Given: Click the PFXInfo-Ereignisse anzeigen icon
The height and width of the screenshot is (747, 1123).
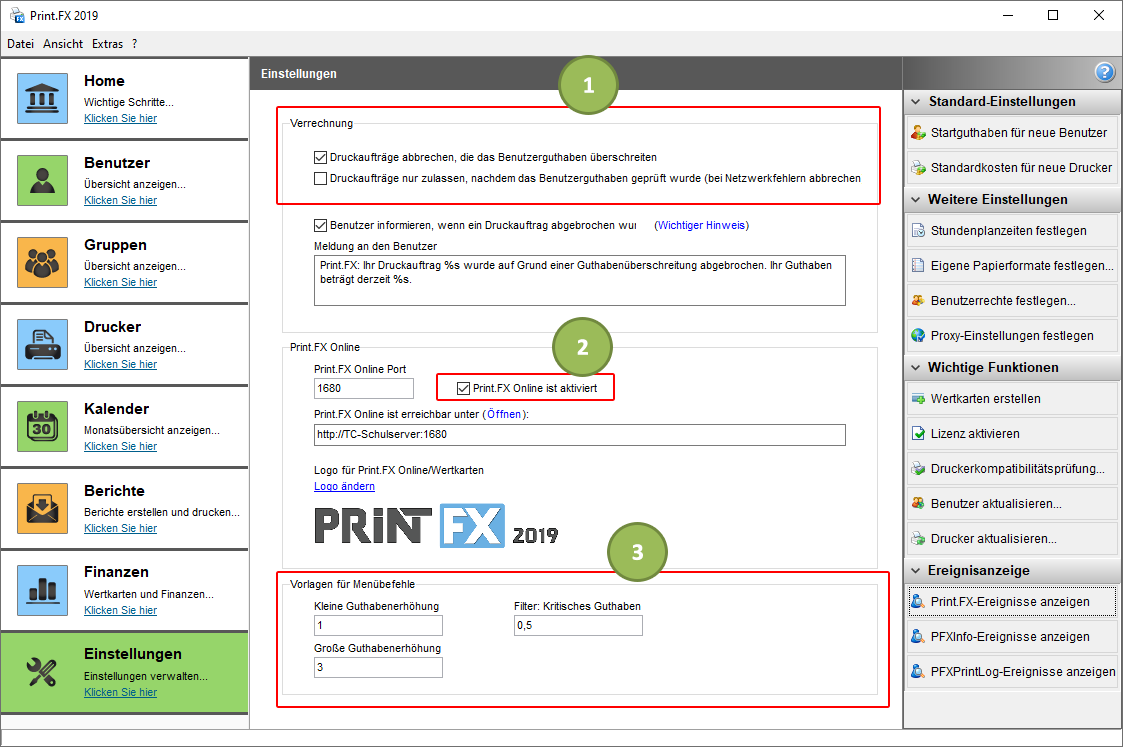Looking at the screenshot, I should [x=918, y=637].
